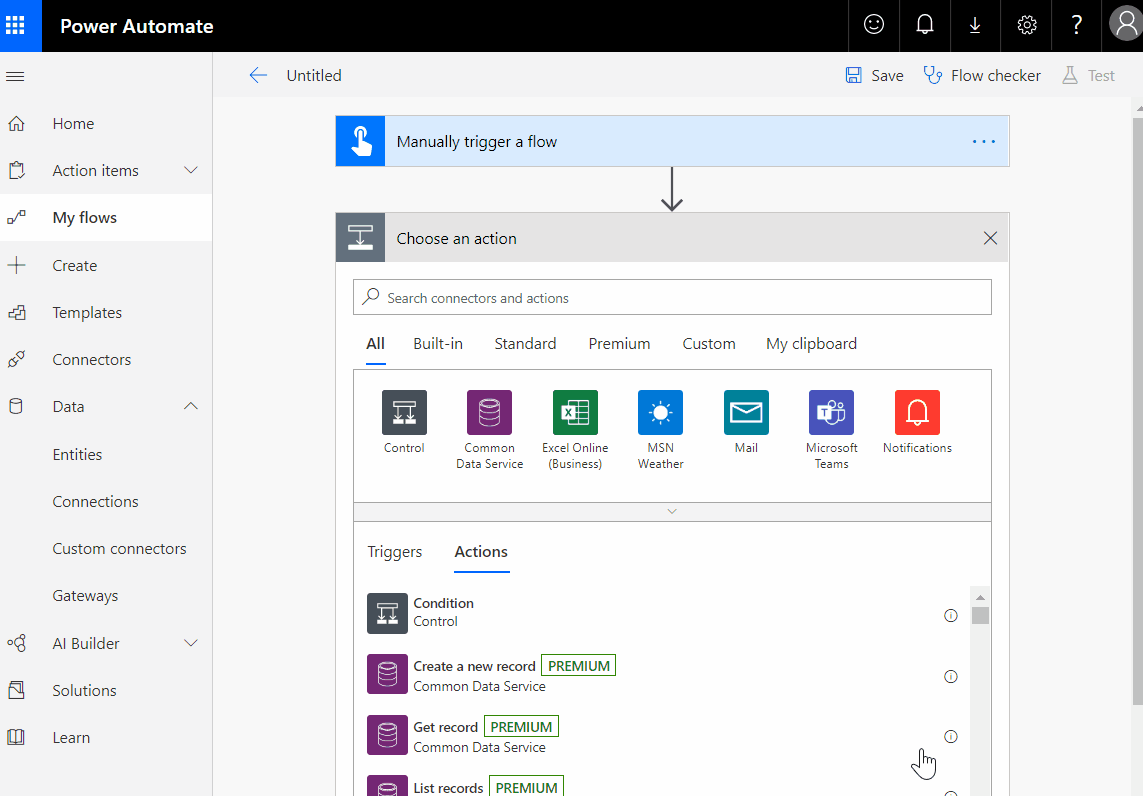Open the app launcher waffle icon
Viewport: 1143px width, 796px height.
[15, 26]
